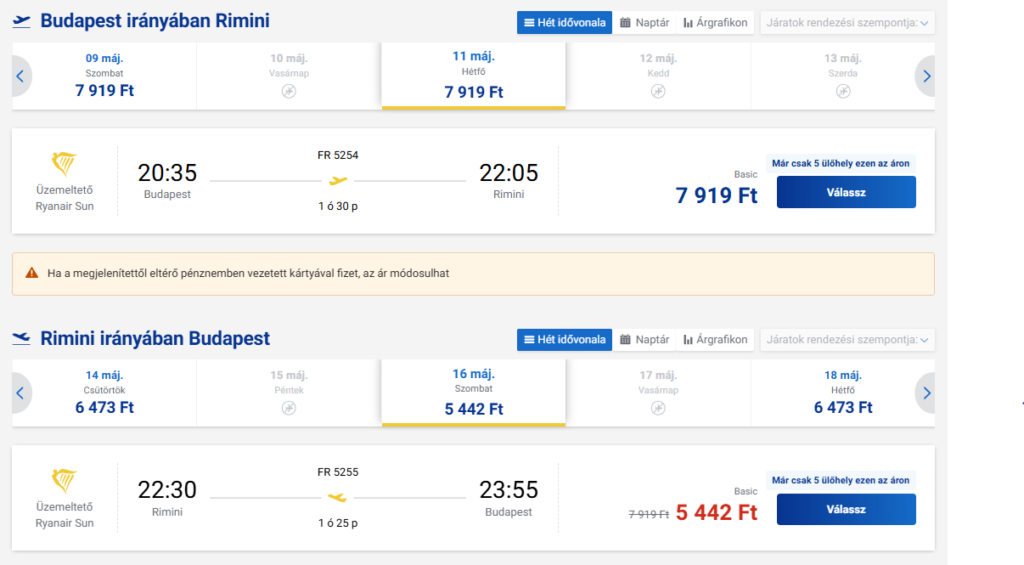This screenshot has height=565, width=1024.
Task: Show earlier outbound dates with the left arrow
Action: pos(20,76)
